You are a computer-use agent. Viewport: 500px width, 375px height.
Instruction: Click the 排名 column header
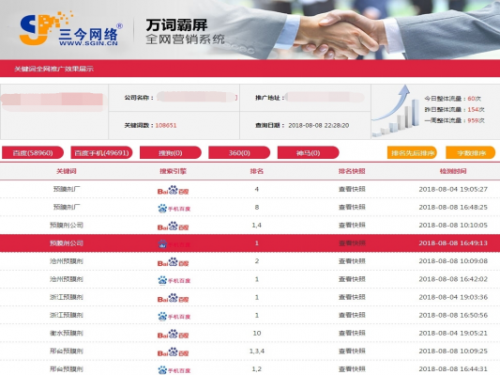(x=257, y=171)
